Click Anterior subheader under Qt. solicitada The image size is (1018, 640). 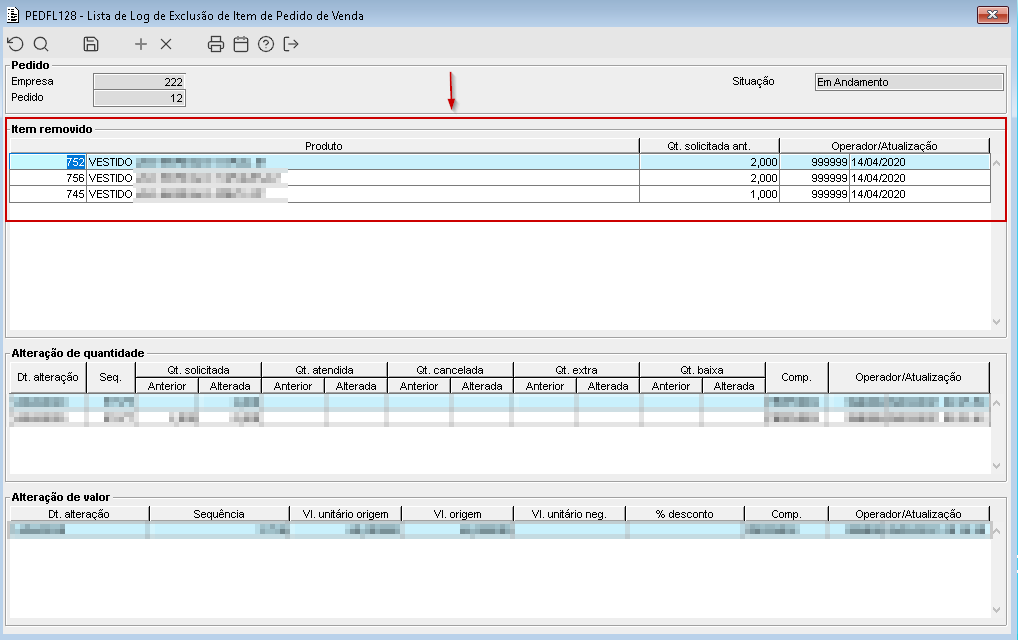[167, 386]
